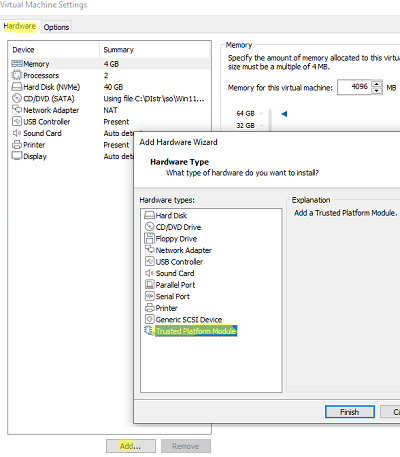Click the Sound Card icon in wizard list

click(149, 273)
